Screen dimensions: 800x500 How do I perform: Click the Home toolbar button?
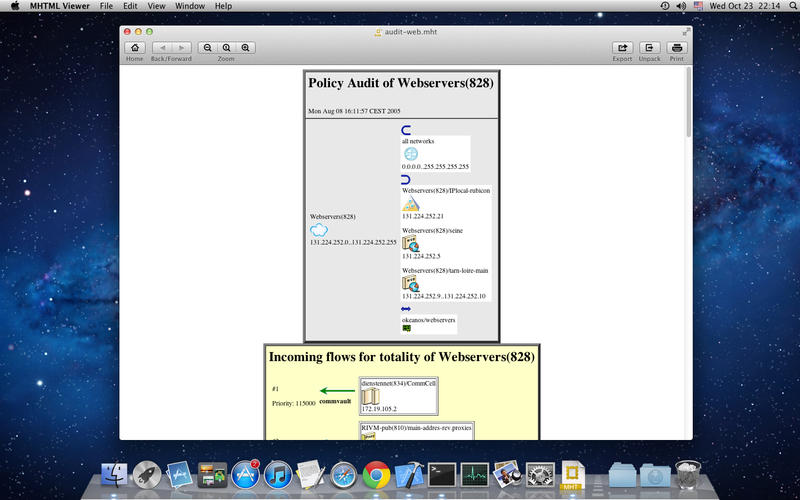[x=135, y=47]
